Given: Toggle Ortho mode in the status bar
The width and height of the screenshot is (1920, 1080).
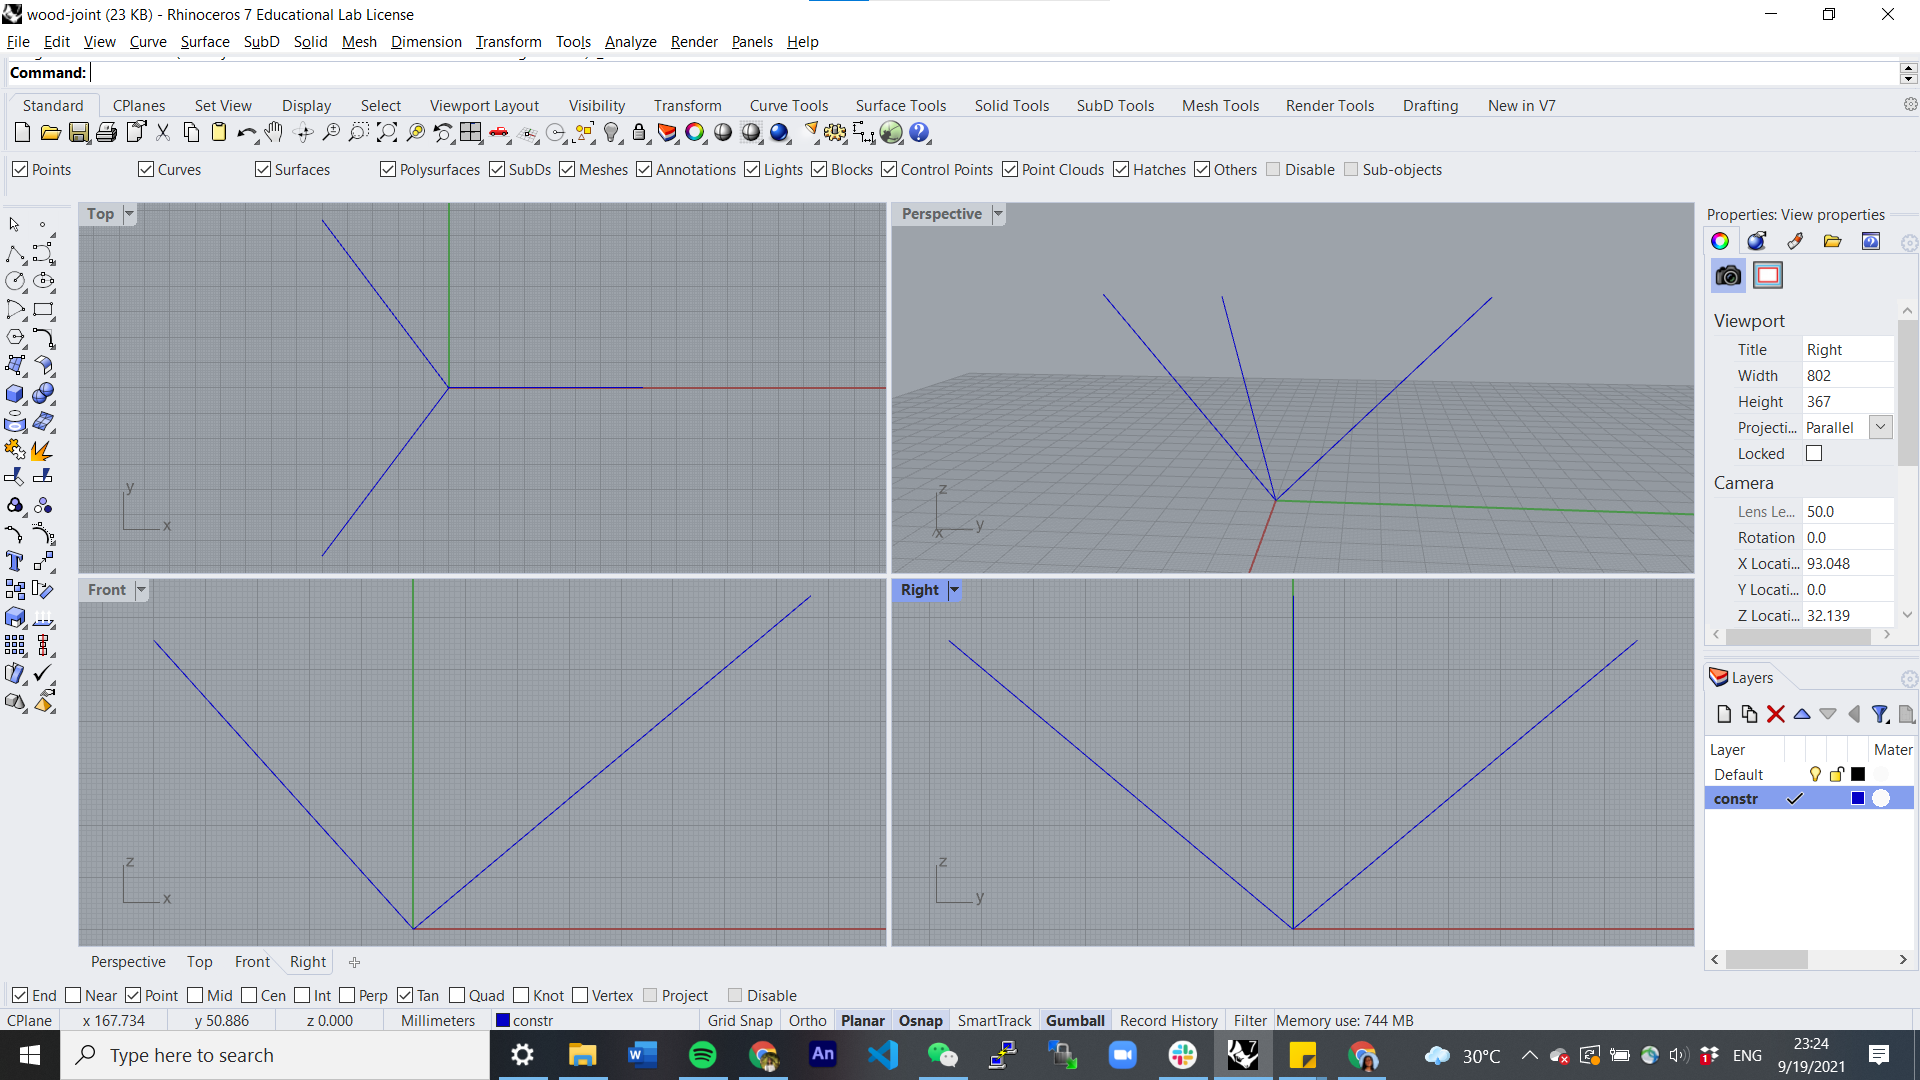Looking at the screenshot, I should coord(807,1021).
